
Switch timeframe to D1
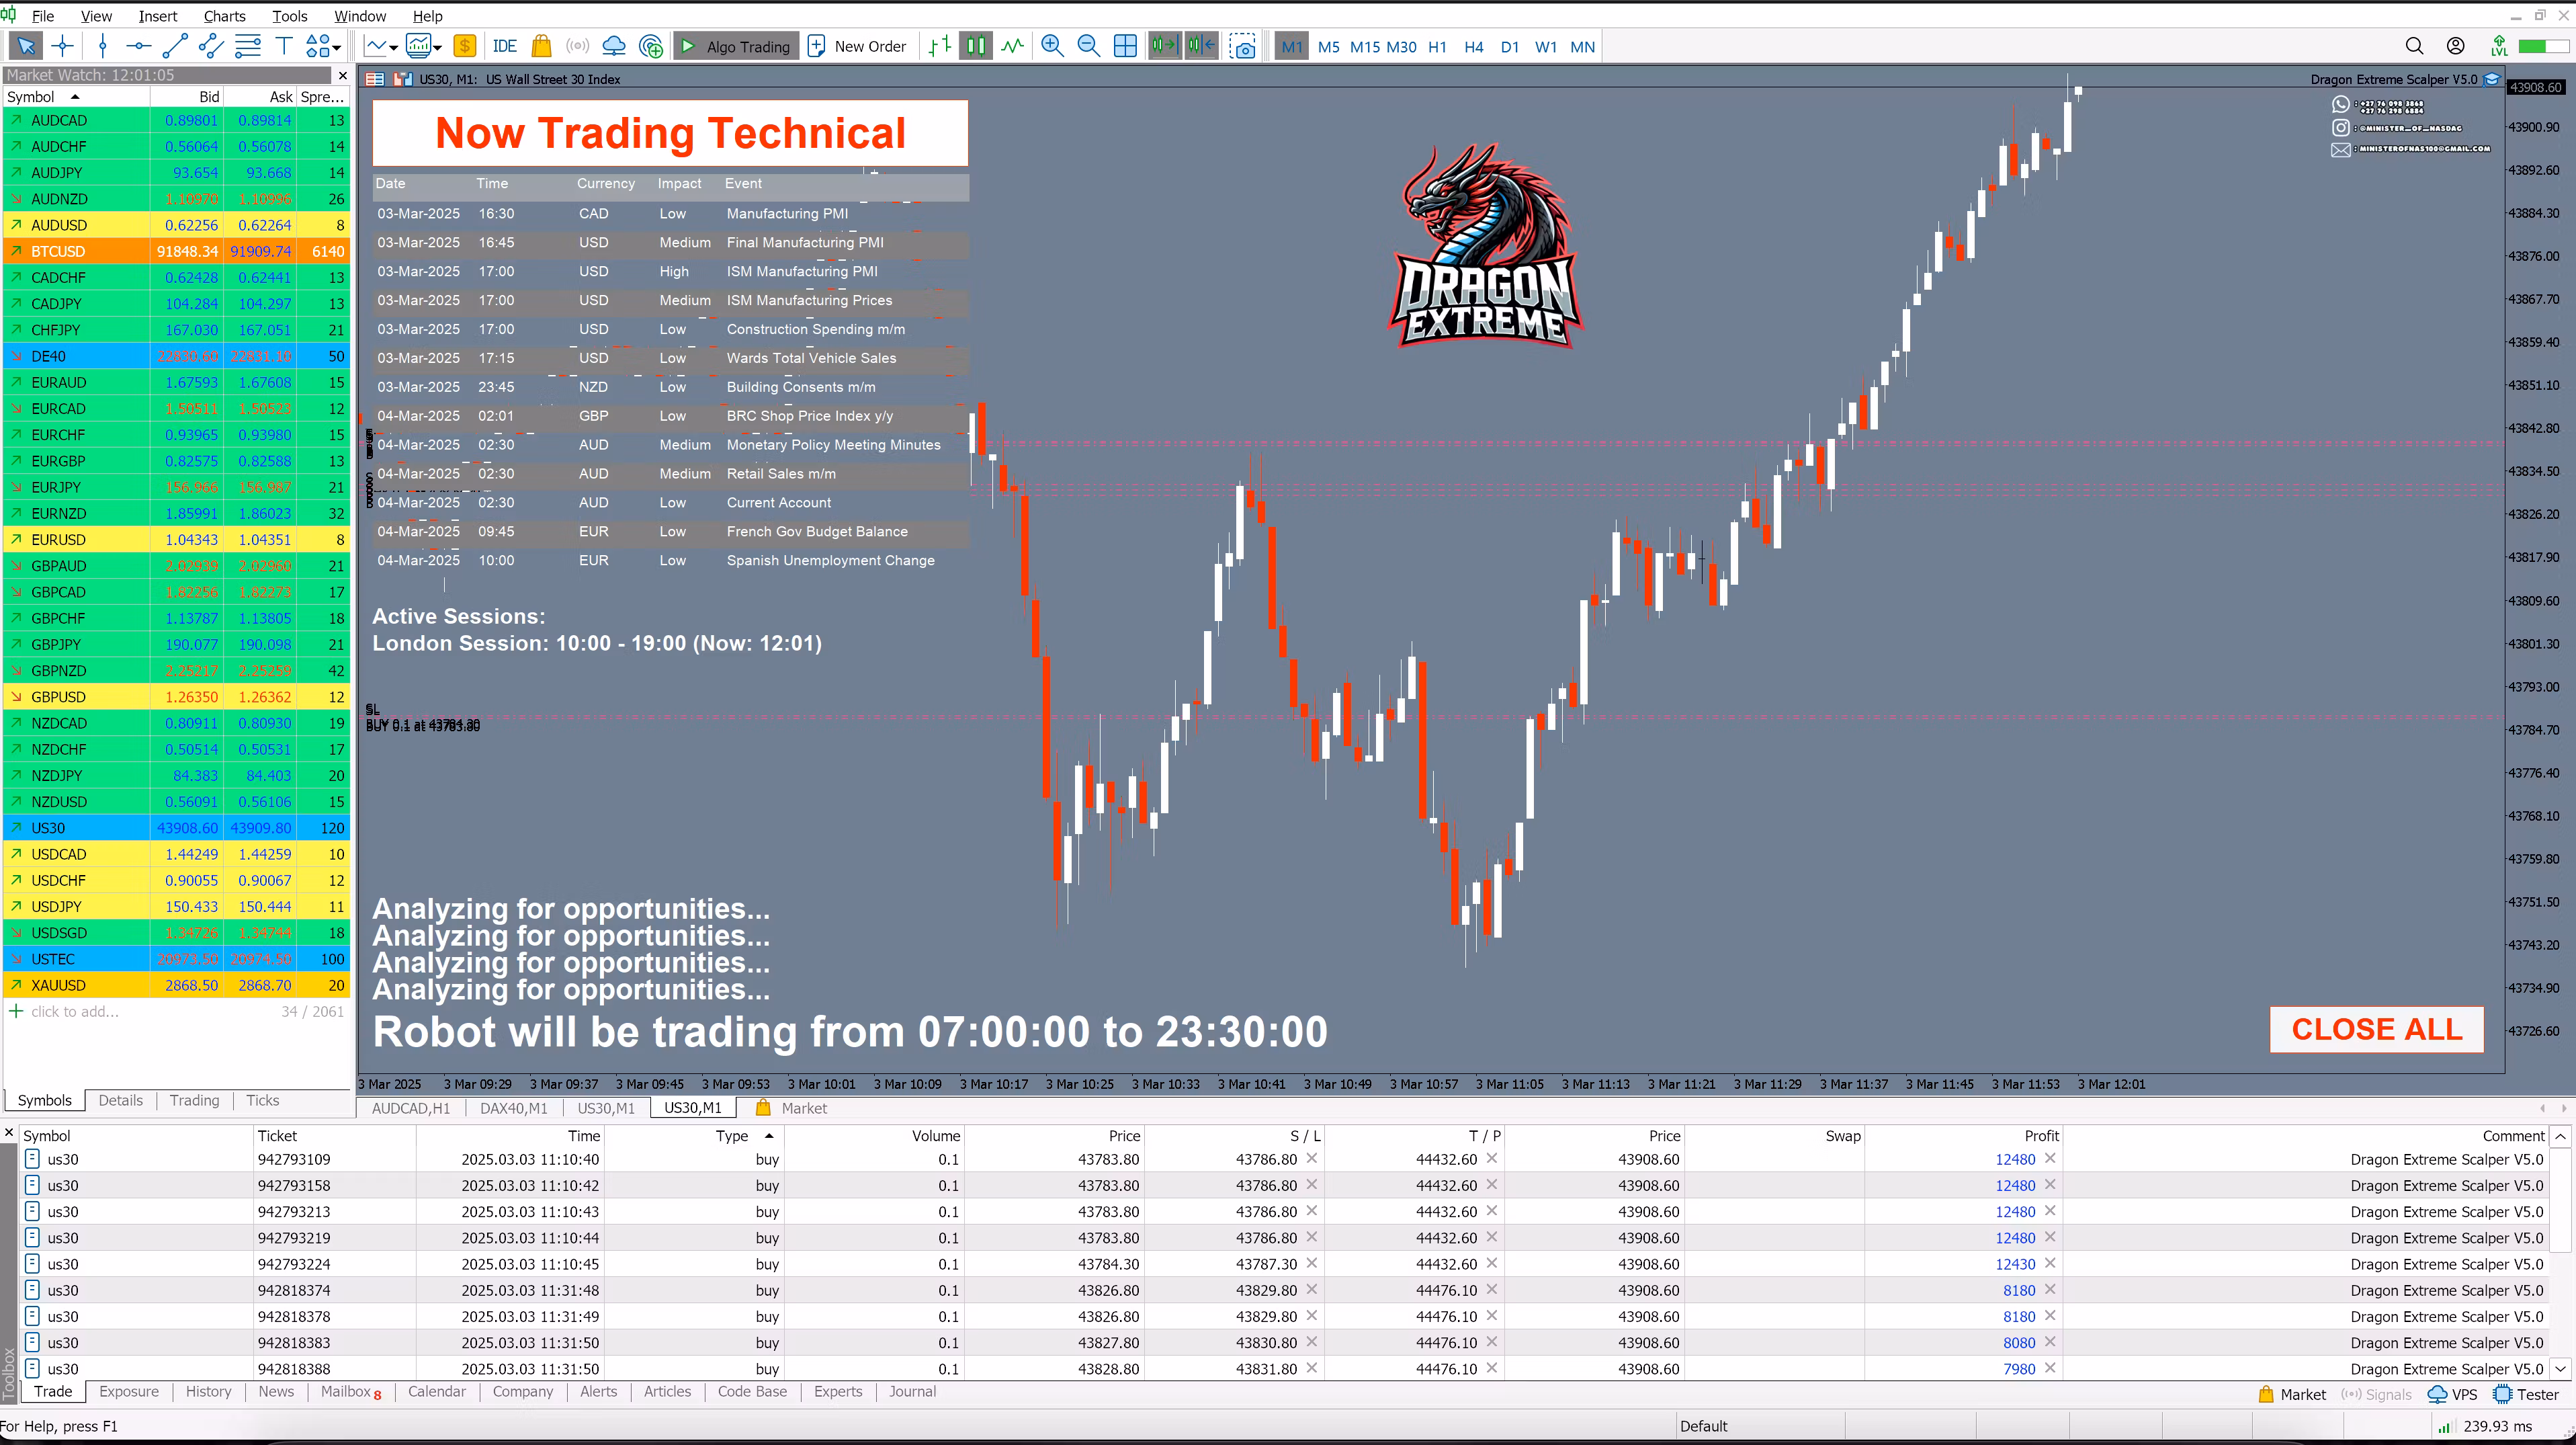coord(1510,47)
